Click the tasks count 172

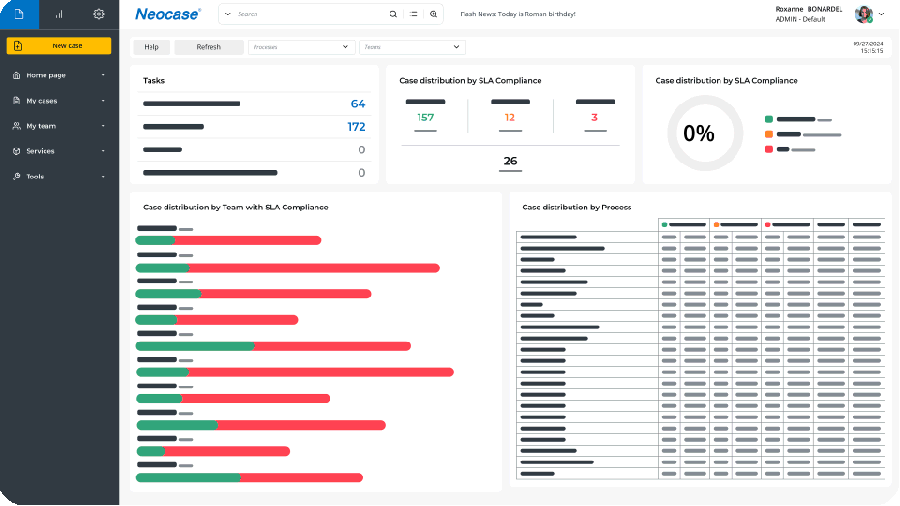(356, 127)
